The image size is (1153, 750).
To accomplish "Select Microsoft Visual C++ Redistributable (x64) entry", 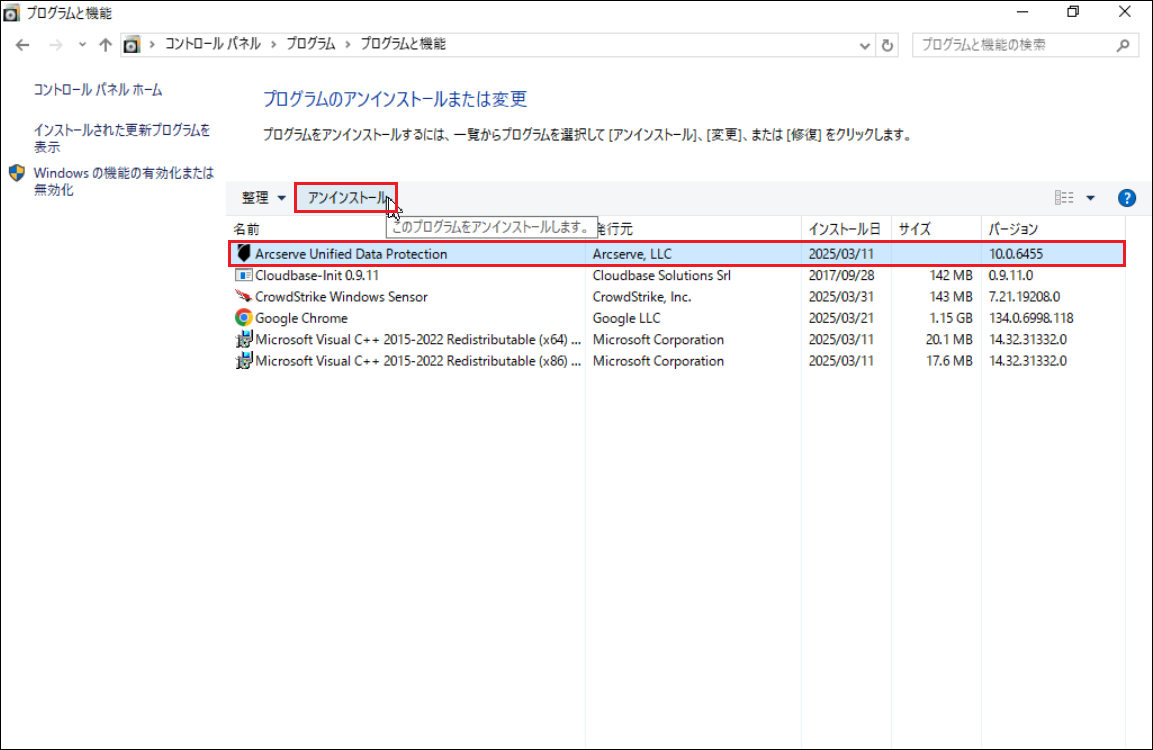I will (x=418, y=339).
